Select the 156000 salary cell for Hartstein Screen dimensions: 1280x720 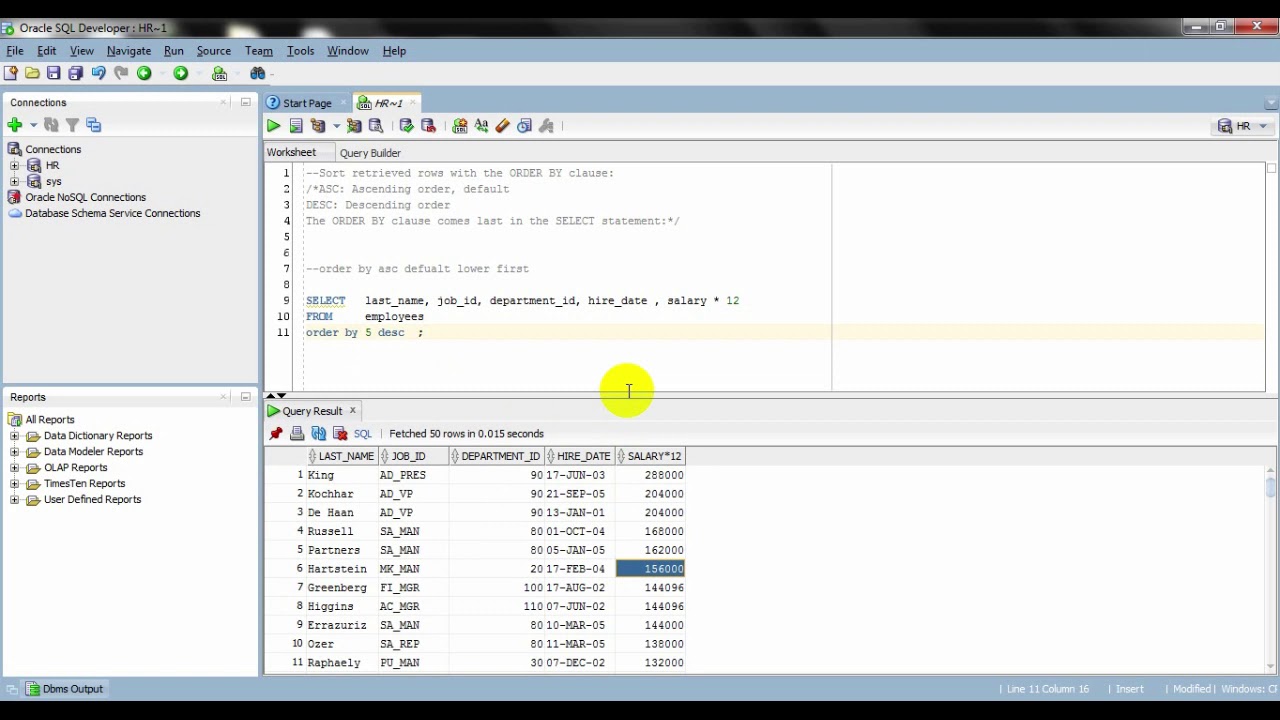pos(650,569)
